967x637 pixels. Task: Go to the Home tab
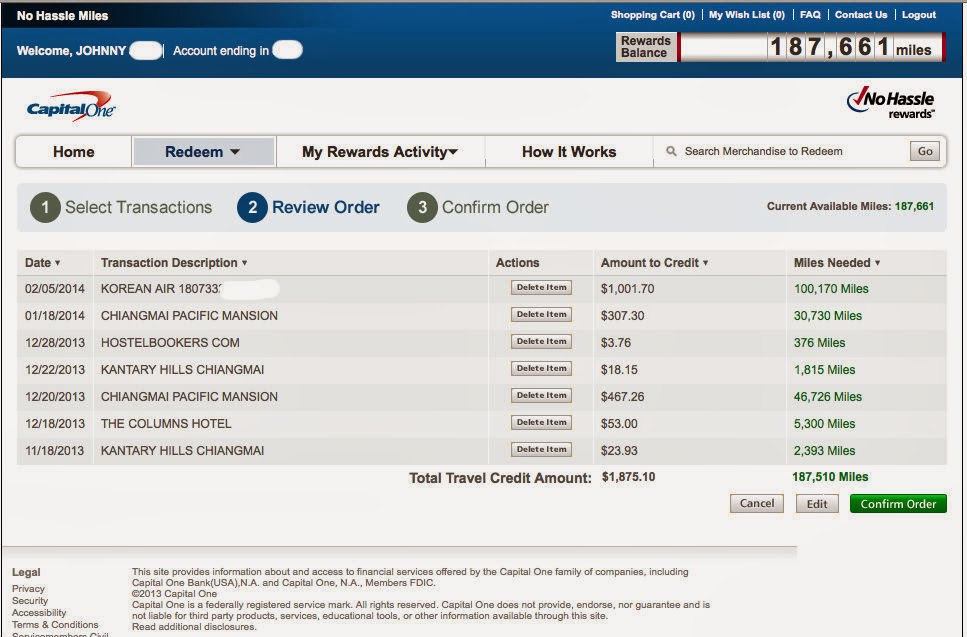[x=73, y=152]
